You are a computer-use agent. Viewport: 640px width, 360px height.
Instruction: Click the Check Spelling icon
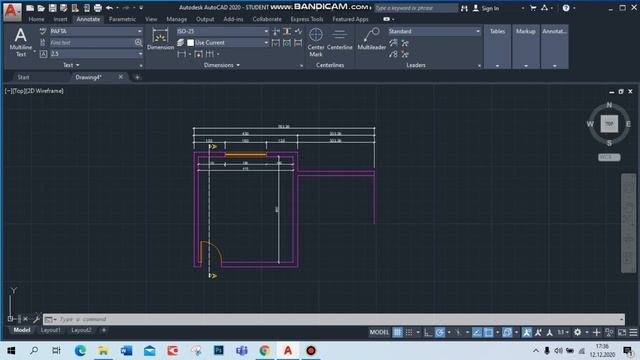(x=43, y=31)
